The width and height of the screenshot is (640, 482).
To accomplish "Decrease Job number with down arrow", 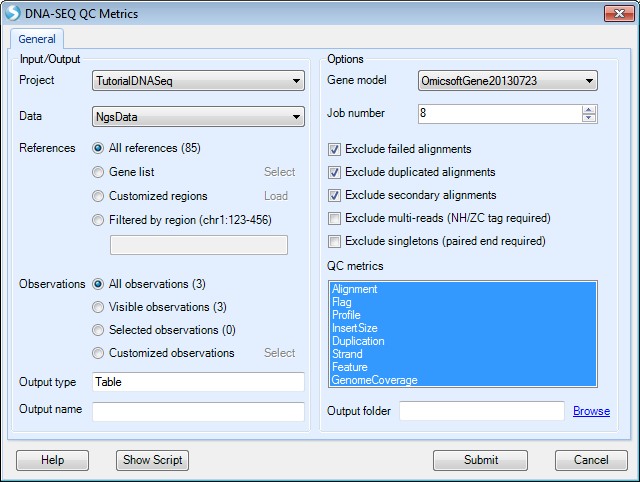I will click(x=589, y=118).
